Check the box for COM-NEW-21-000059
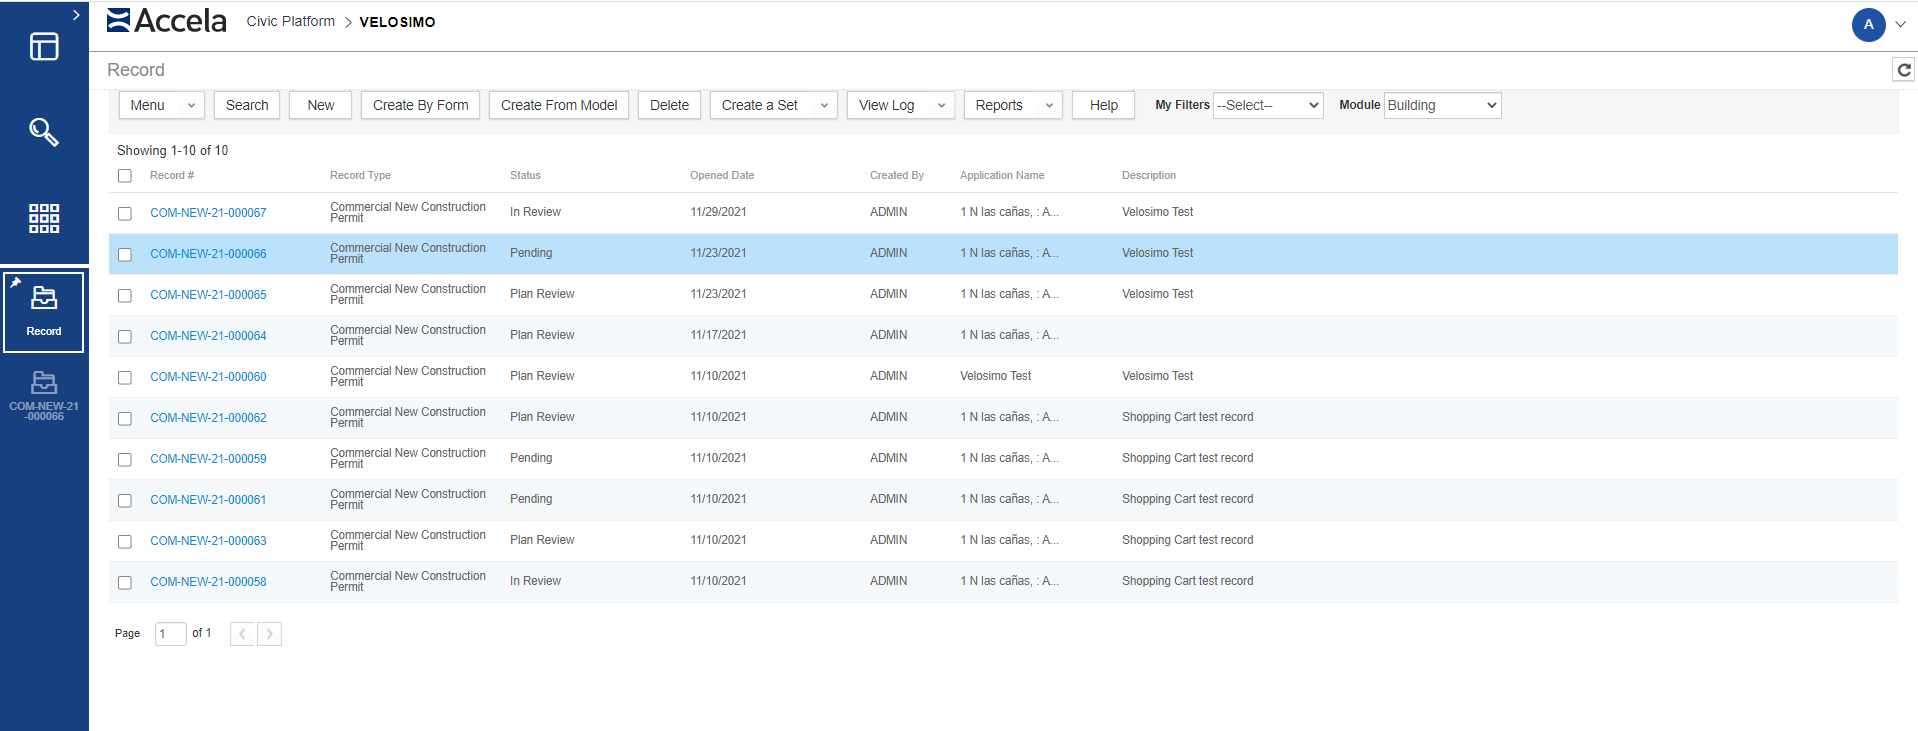Image resolution: width=1918 pixels, height=731 pixels. [125, 459]
